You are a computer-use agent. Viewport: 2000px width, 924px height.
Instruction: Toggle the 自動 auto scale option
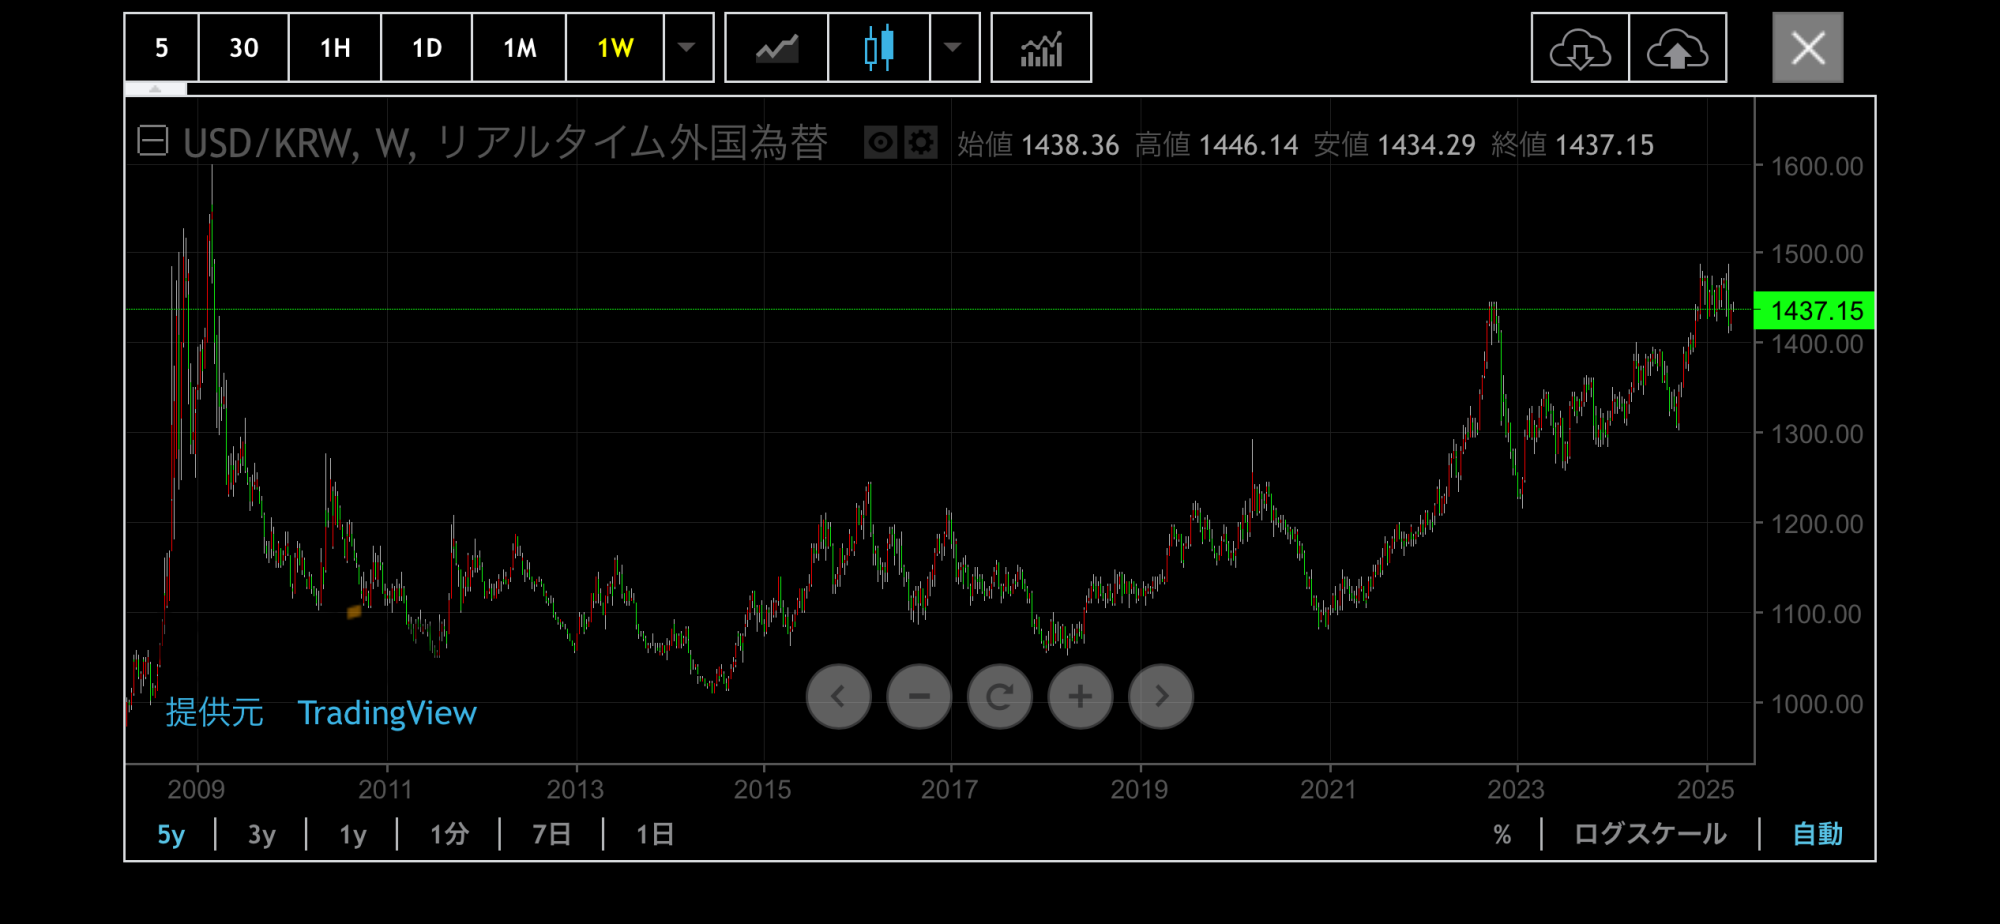click(1817, 834)
